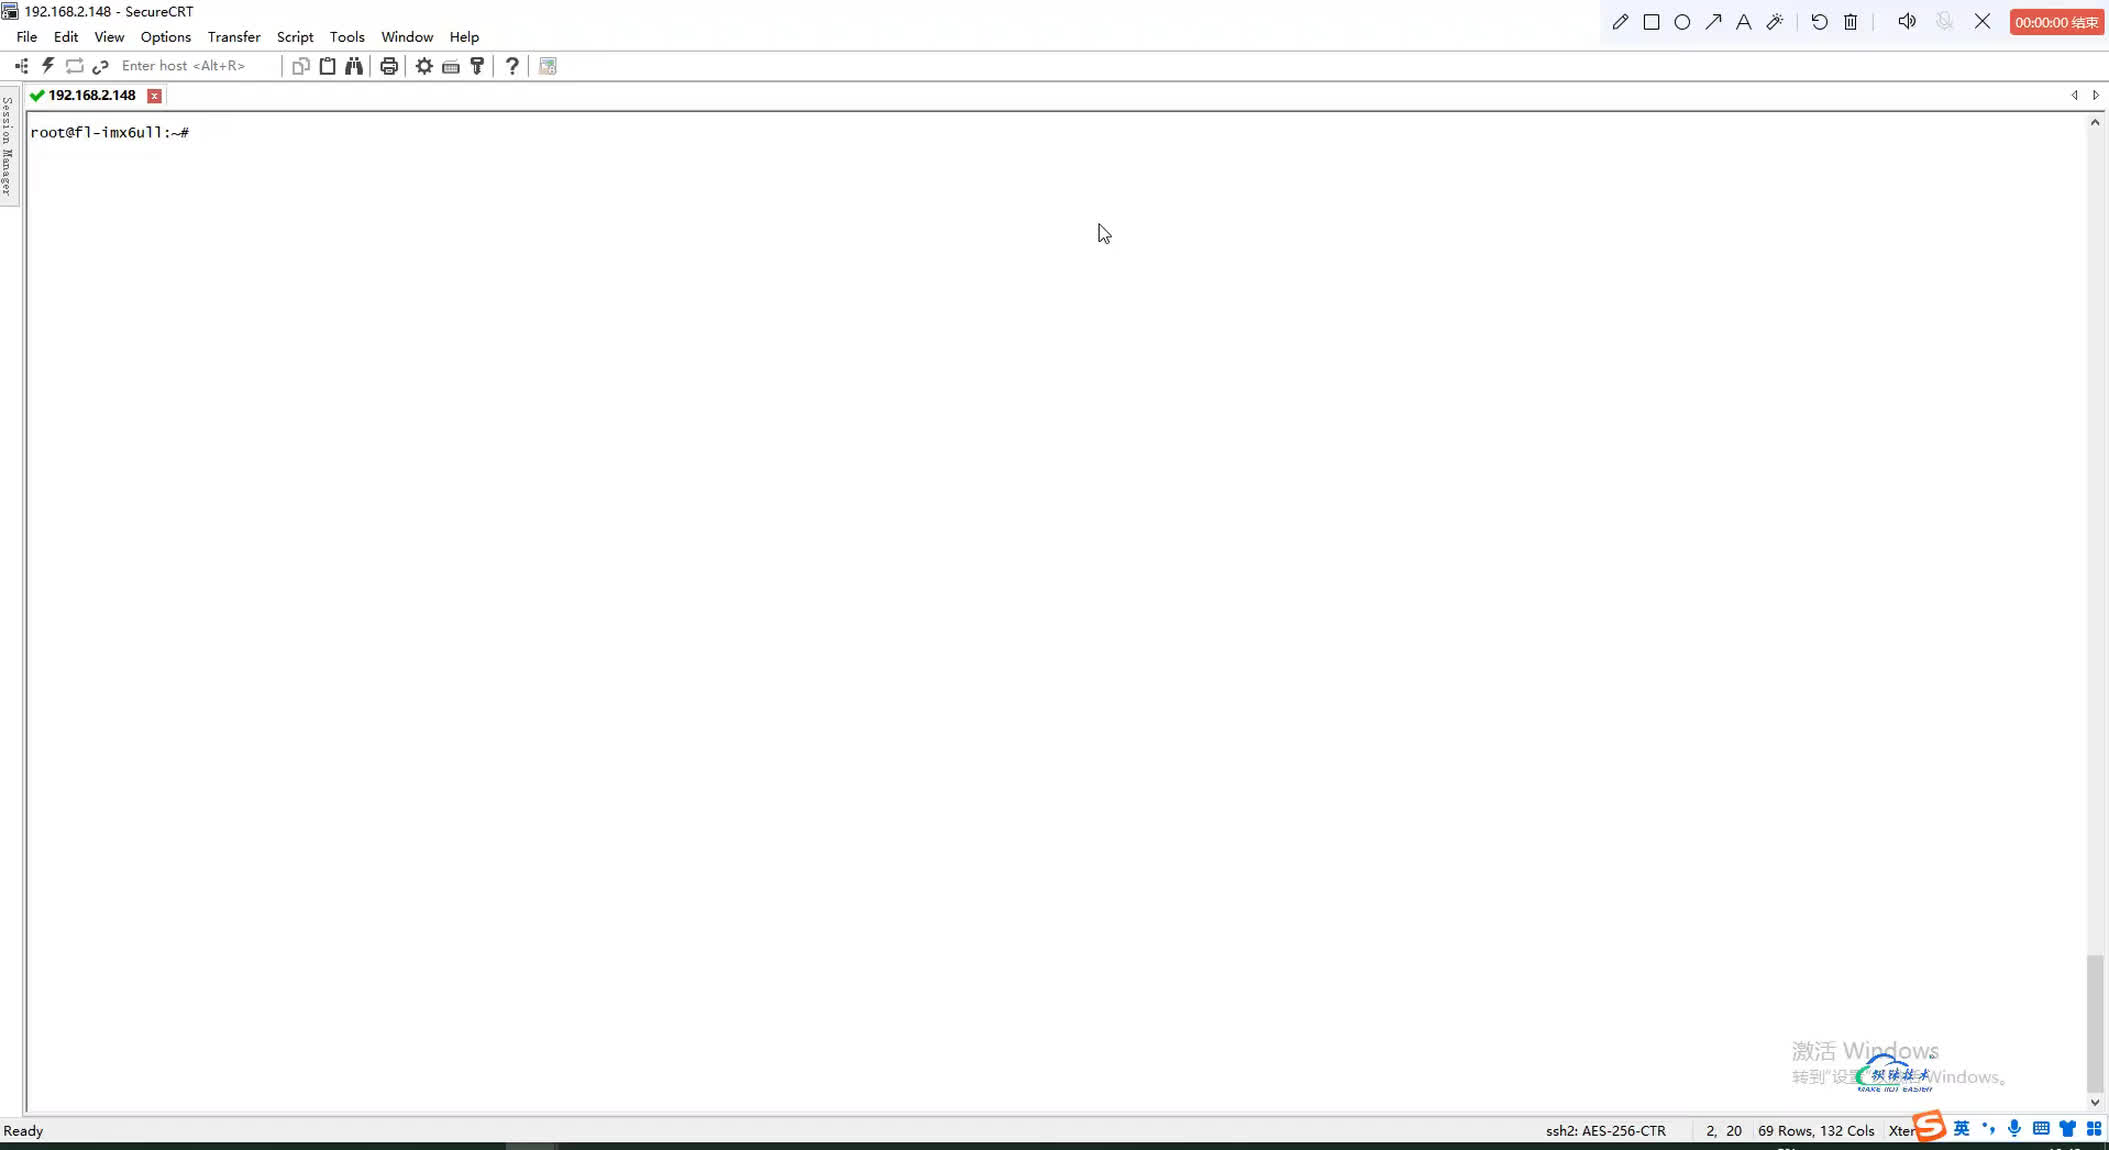This screenshot has width=2109, height=1150.
Task: Open the Session Manager toolbar icon
Action: pos(21,66)
